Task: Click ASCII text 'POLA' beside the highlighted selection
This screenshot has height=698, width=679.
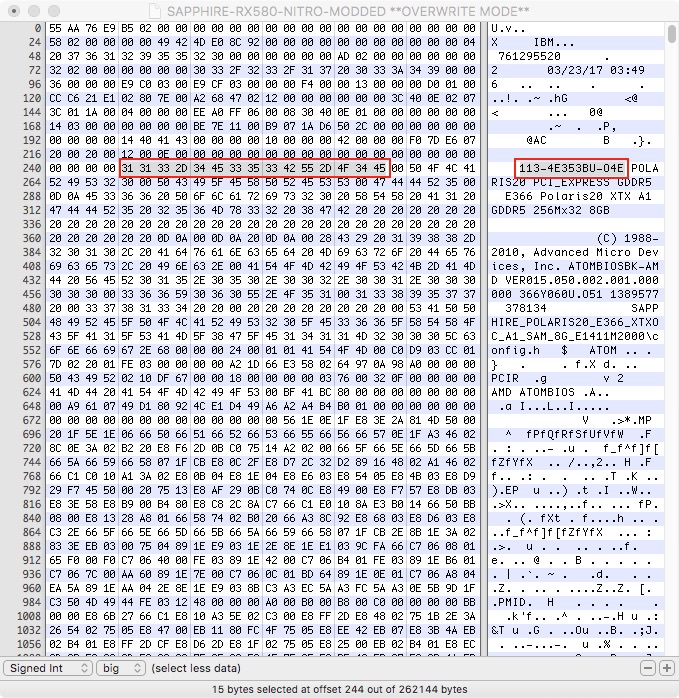Action: pos(645,168)
